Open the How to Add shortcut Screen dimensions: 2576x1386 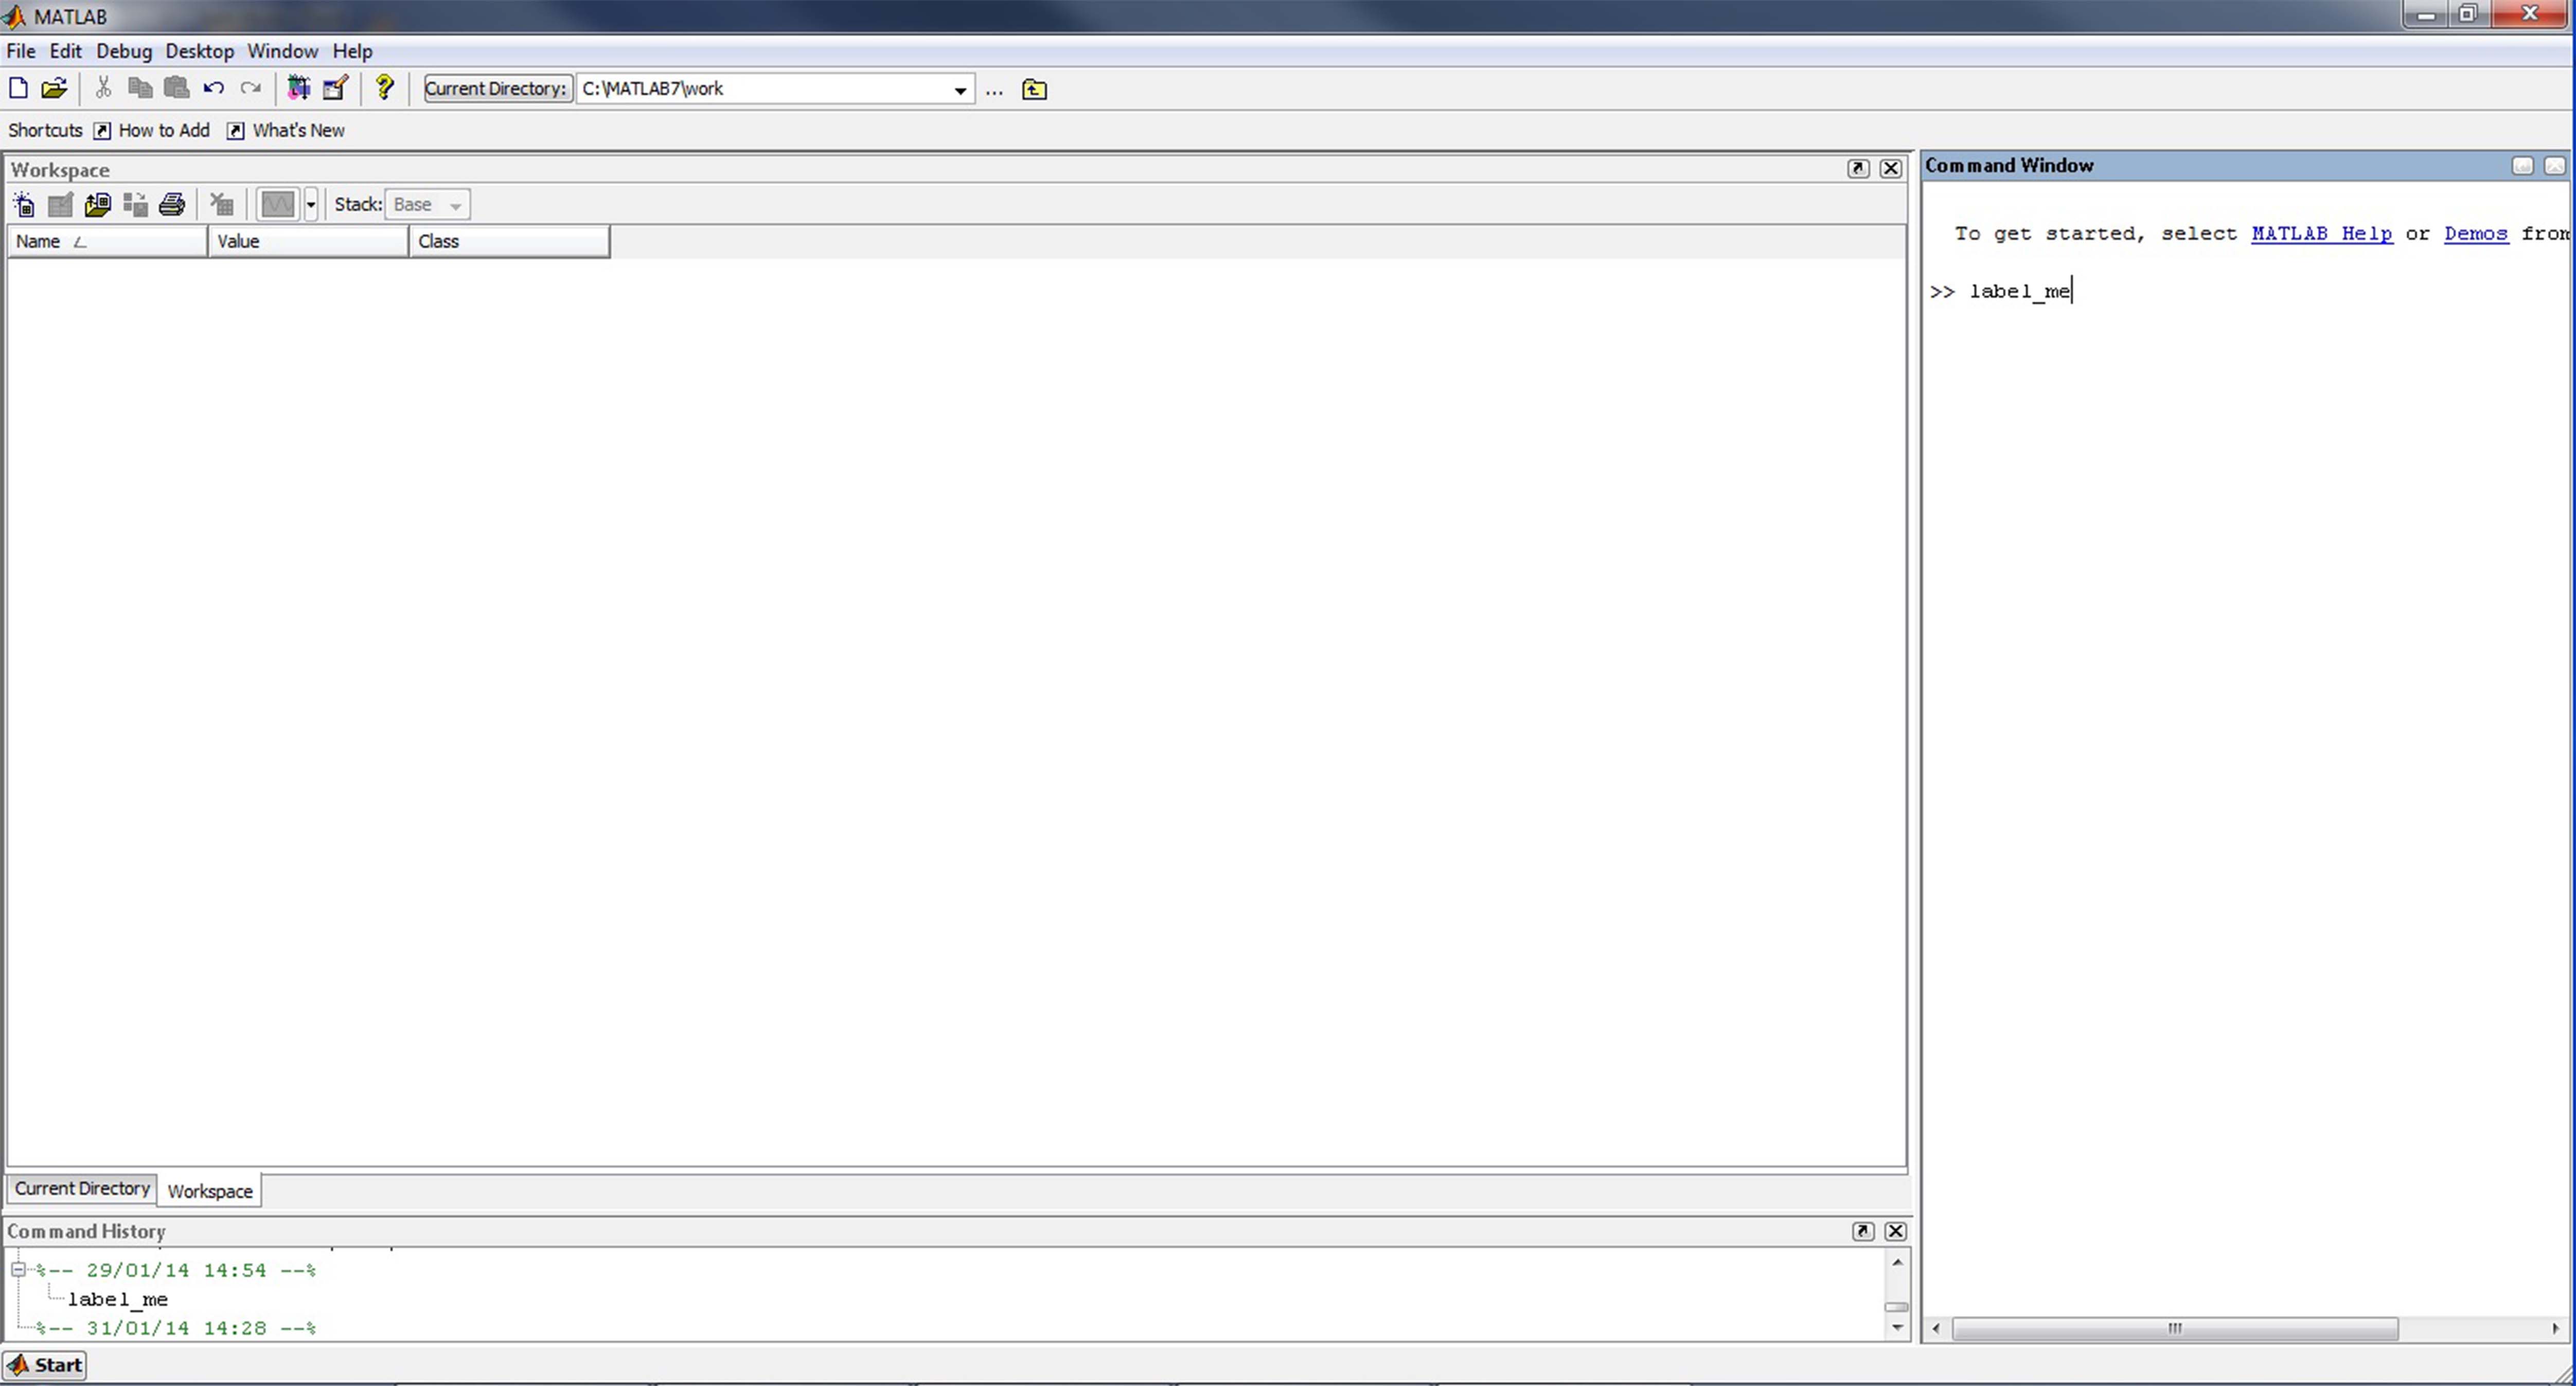[152, 130]
